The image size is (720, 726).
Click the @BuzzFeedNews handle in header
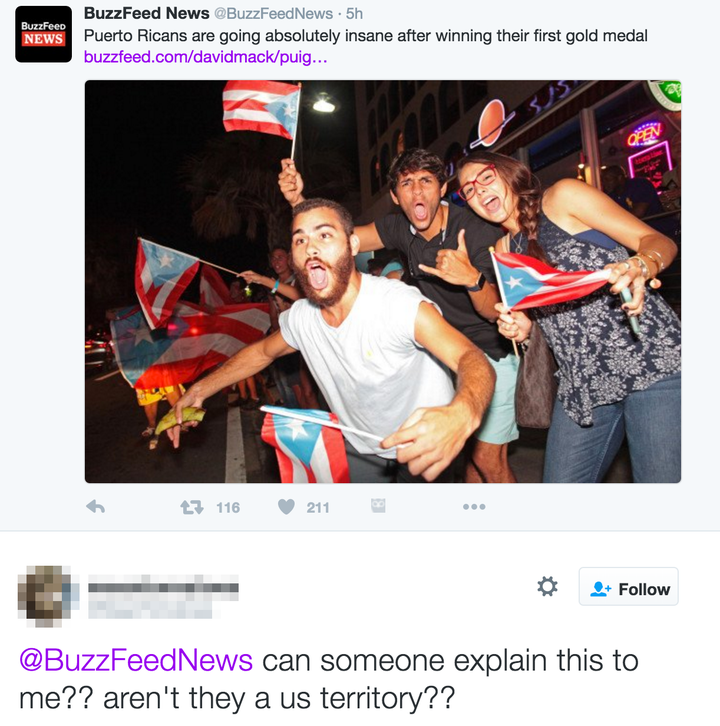273,14
